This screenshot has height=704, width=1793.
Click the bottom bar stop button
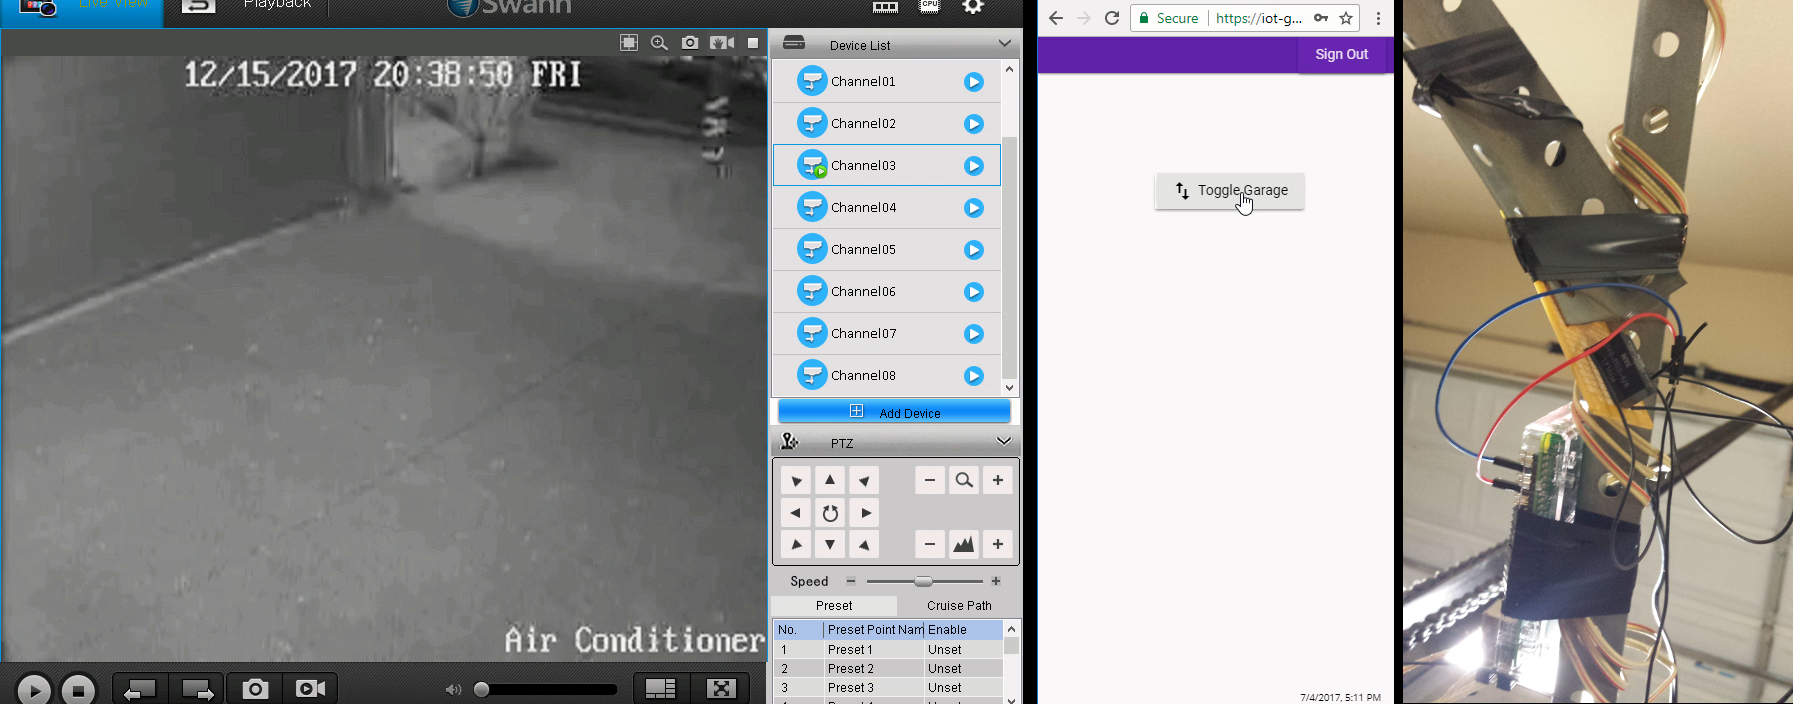tap(78, 690)
